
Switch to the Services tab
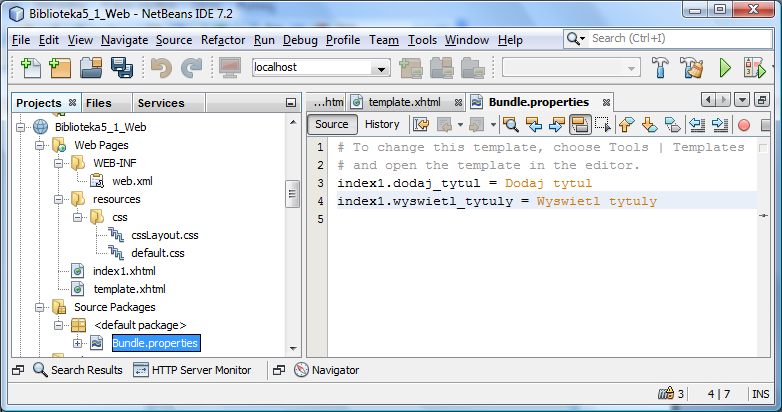[161, 103]
